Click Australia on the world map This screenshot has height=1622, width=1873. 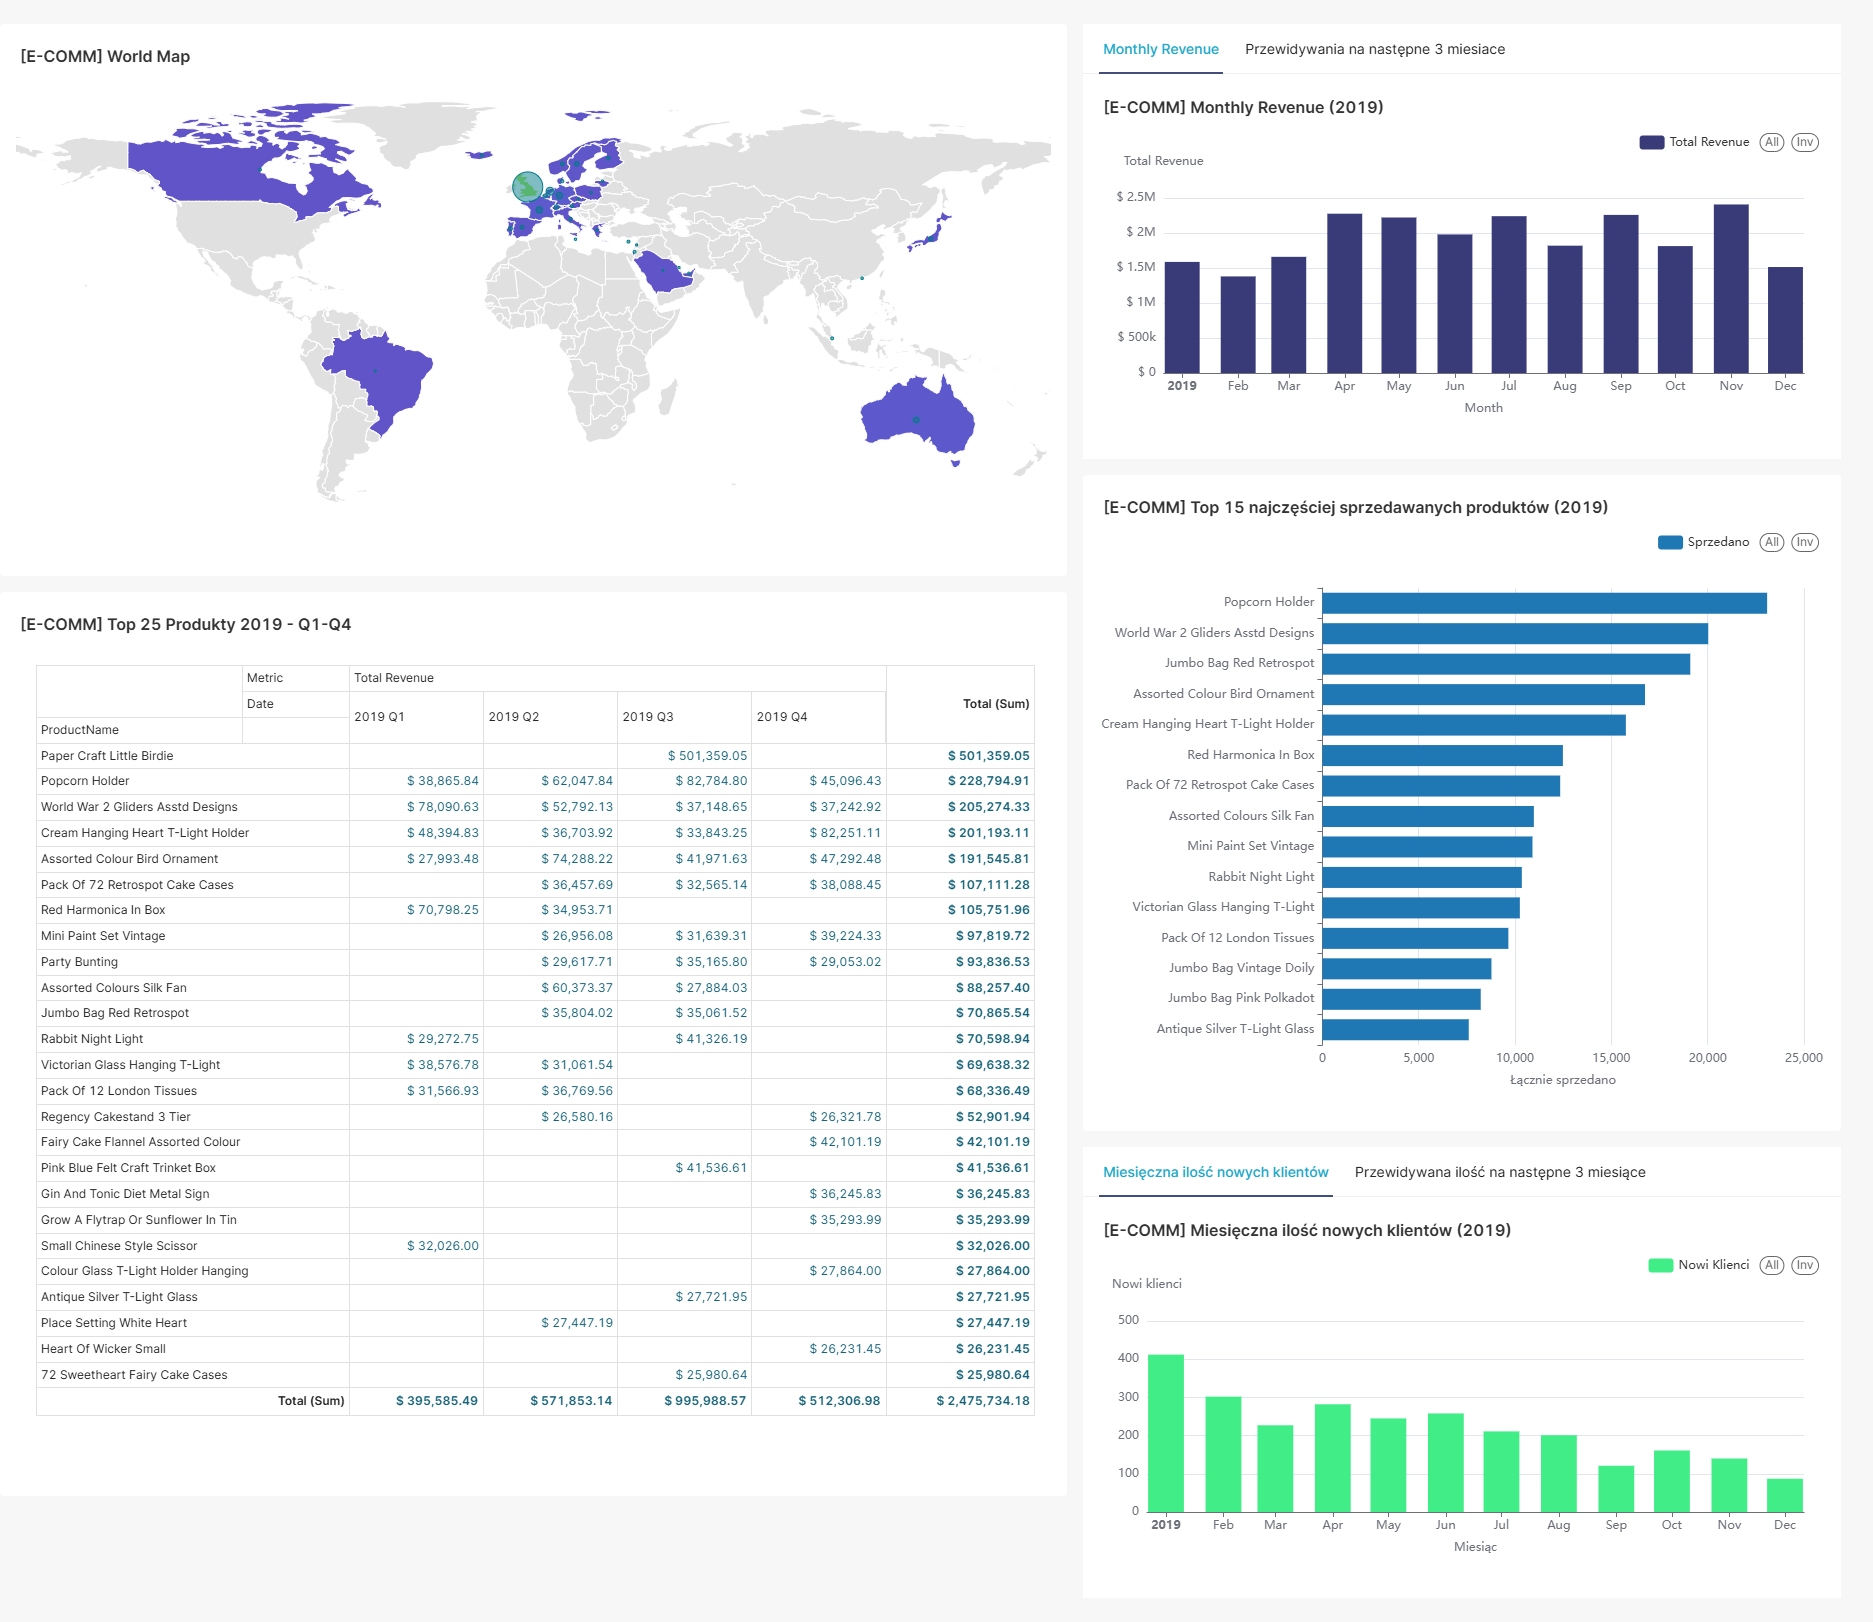(913, 413)
